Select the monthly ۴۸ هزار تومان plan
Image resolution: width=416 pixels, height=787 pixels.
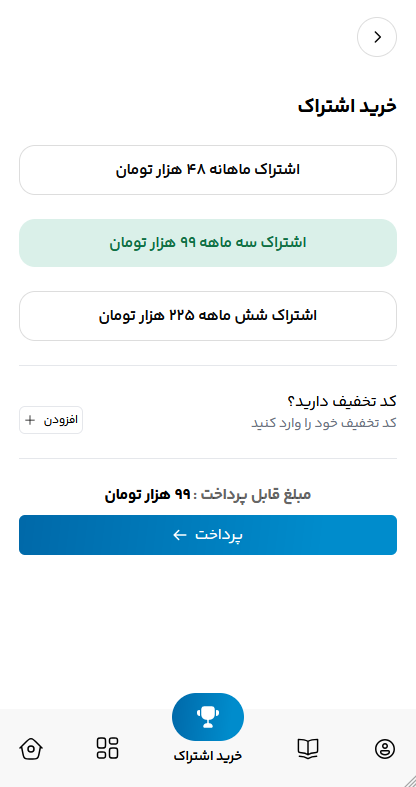[208, 170]
